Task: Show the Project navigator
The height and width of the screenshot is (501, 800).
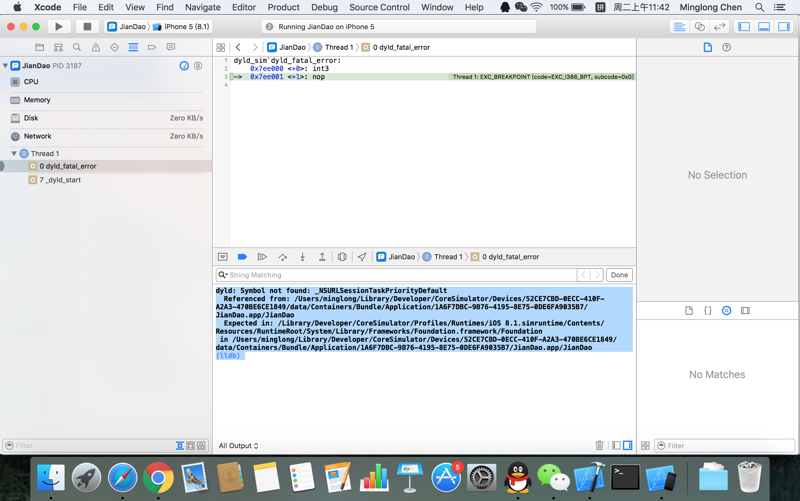Action: (39, 47)
